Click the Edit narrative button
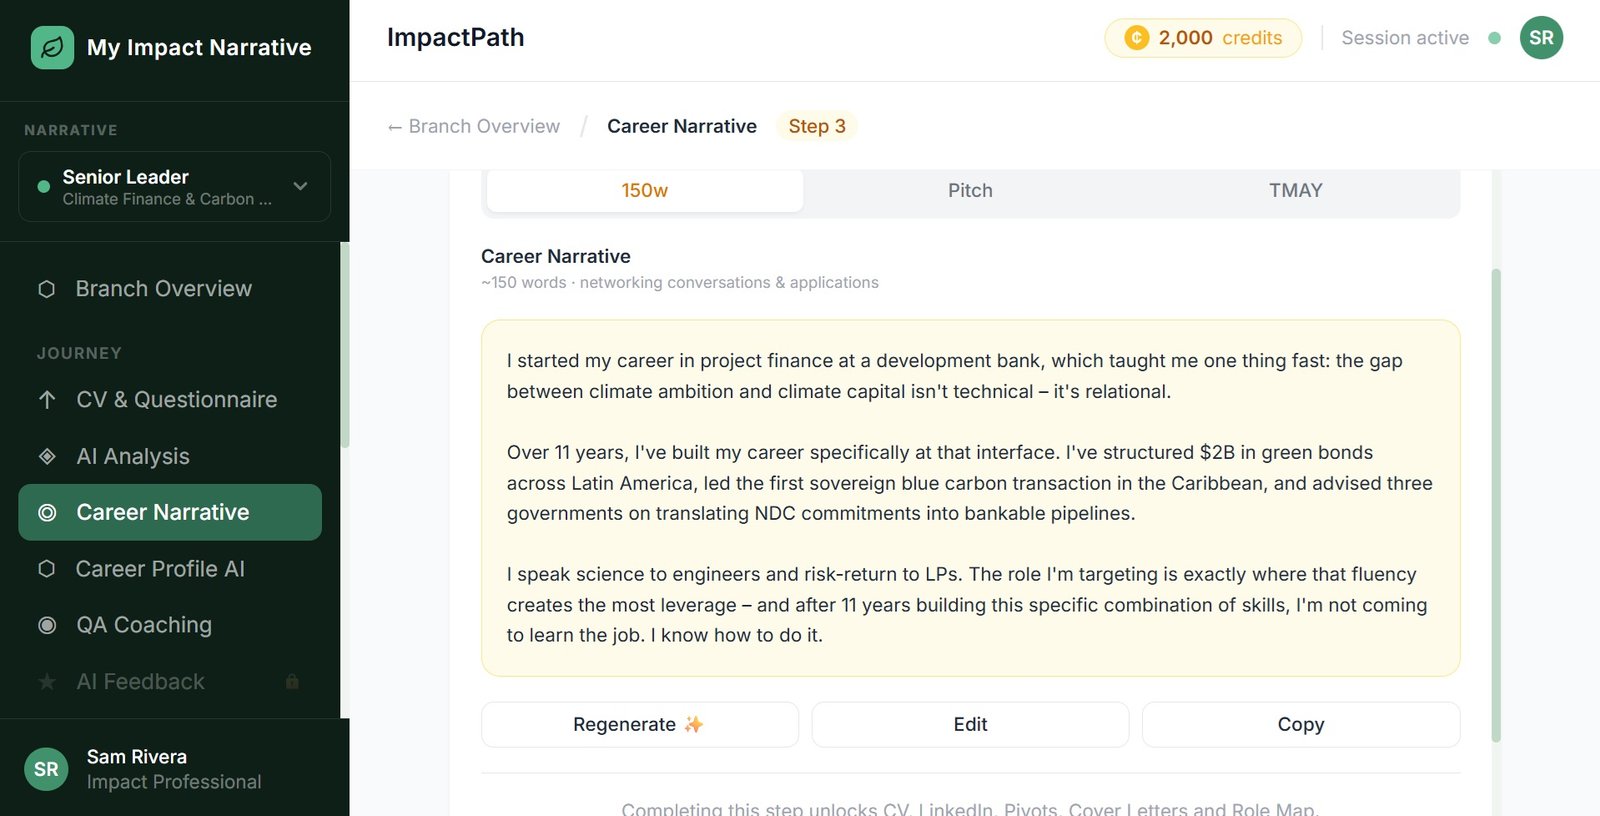The image size is (1600, 816). tap(970, 724)
